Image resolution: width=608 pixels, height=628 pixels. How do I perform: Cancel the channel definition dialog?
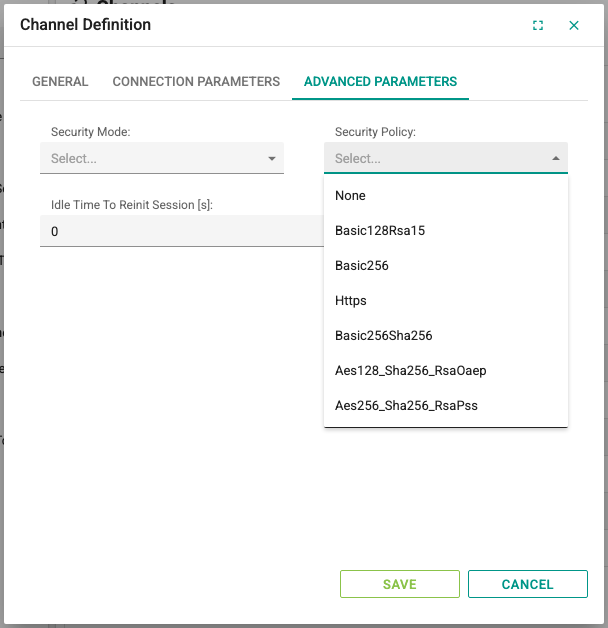click(527, 584)
